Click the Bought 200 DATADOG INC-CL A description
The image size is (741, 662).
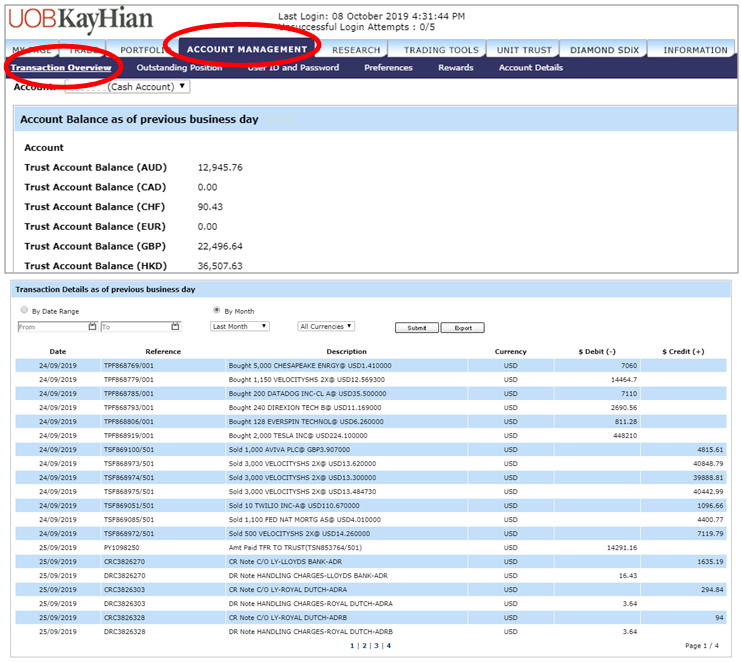[307, 394]
